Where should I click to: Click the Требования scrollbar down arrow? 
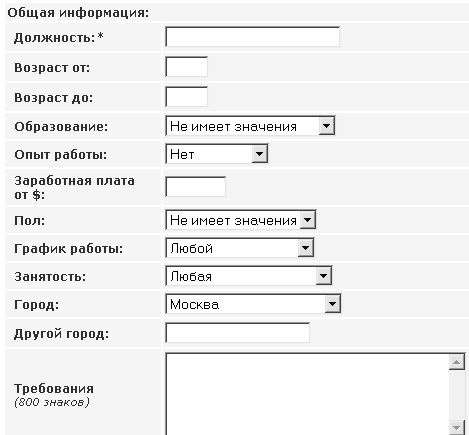coord(457,428)
